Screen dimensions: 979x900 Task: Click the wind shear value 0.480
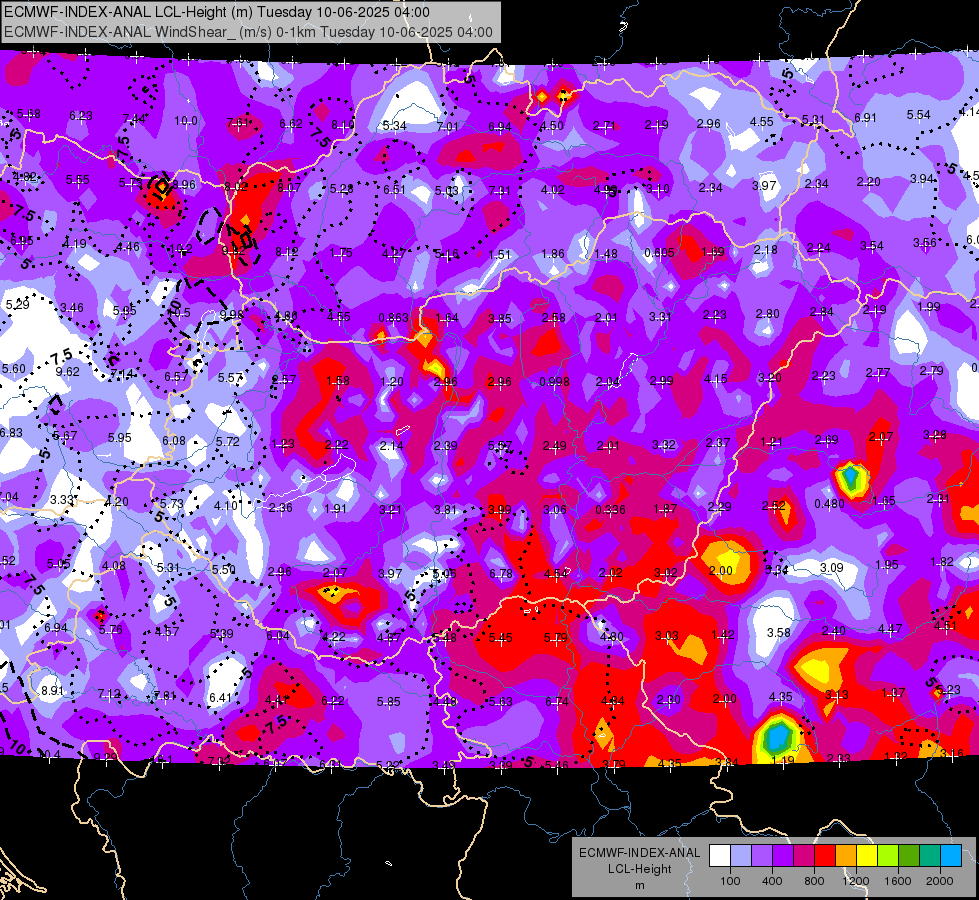(x=829, y=503)
